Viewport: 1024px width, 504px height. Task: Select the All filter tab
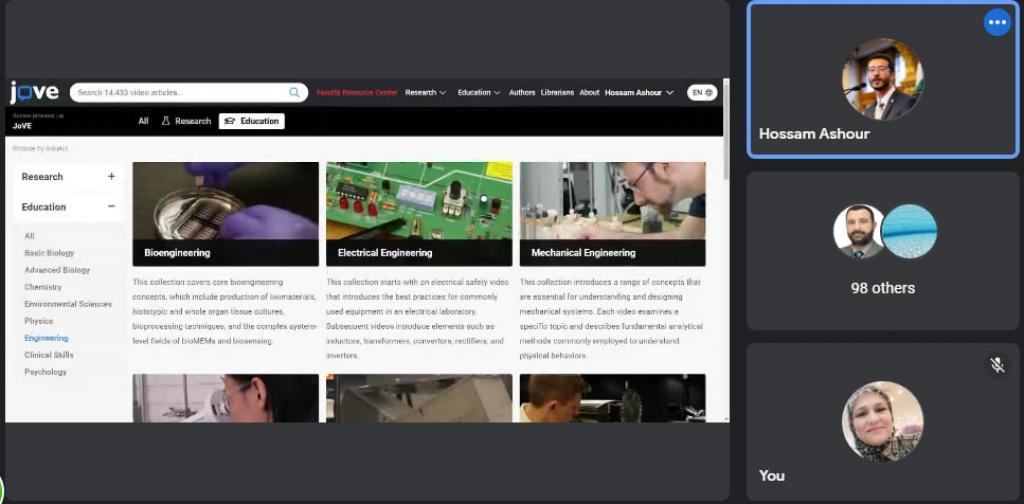click(143, 121)
